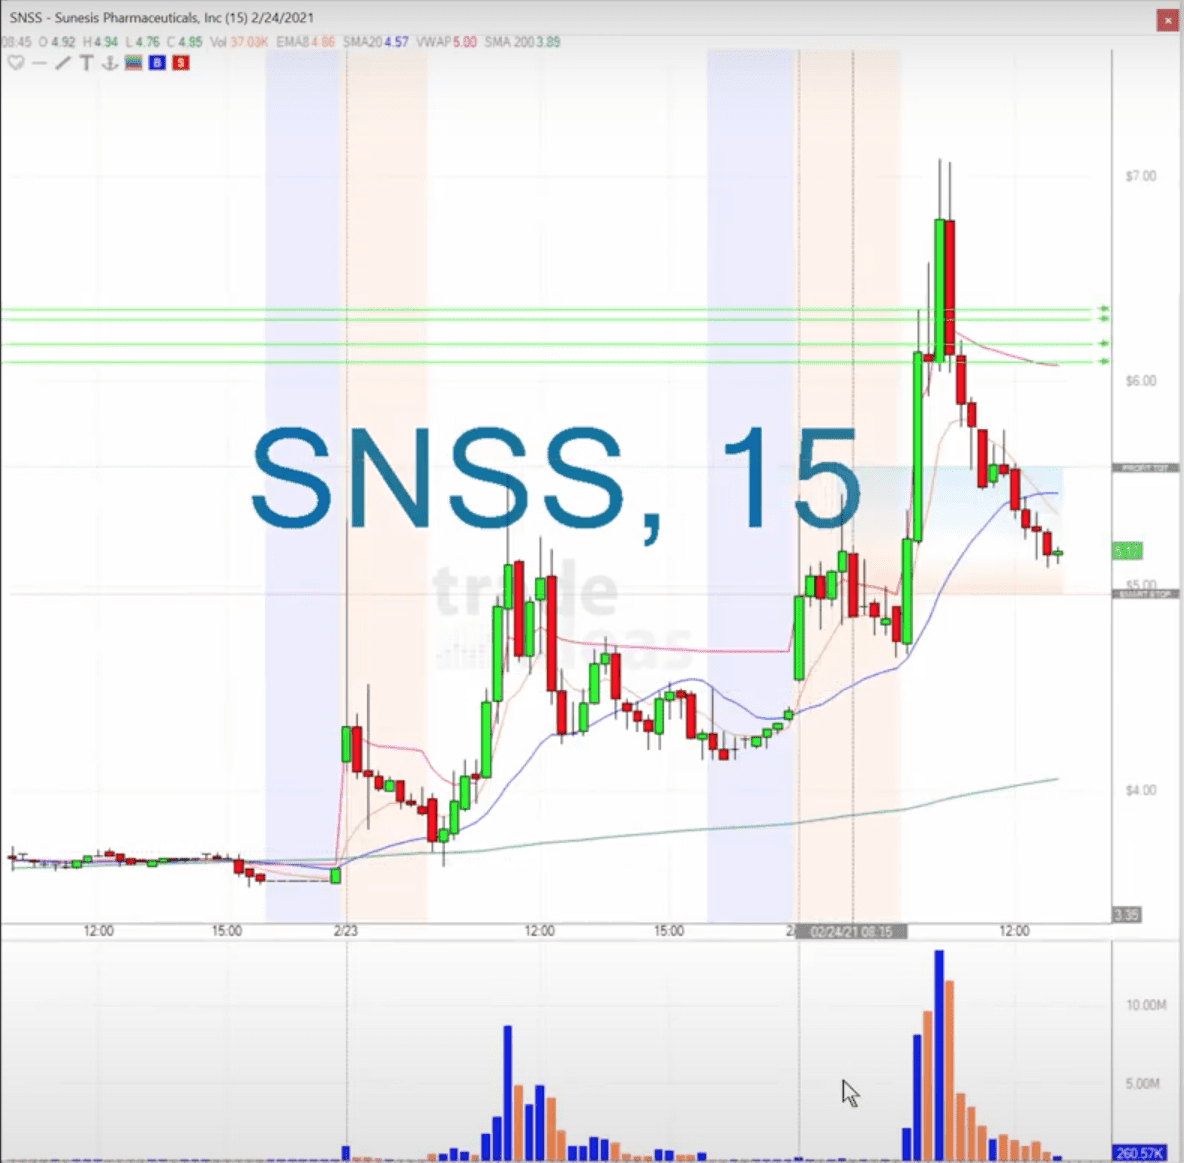The height and width of the screenshot is (1163, 1184).
Task: Click the H 4.94 high price readout
Action: pos(100,42)
